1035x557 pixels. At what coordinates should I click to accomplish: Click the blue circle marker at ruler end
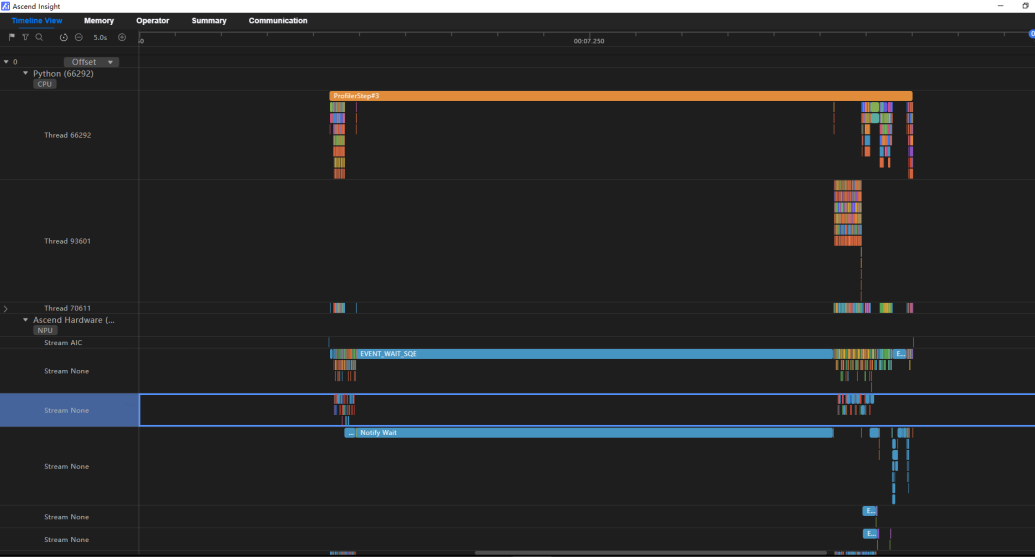(1032, 34)
